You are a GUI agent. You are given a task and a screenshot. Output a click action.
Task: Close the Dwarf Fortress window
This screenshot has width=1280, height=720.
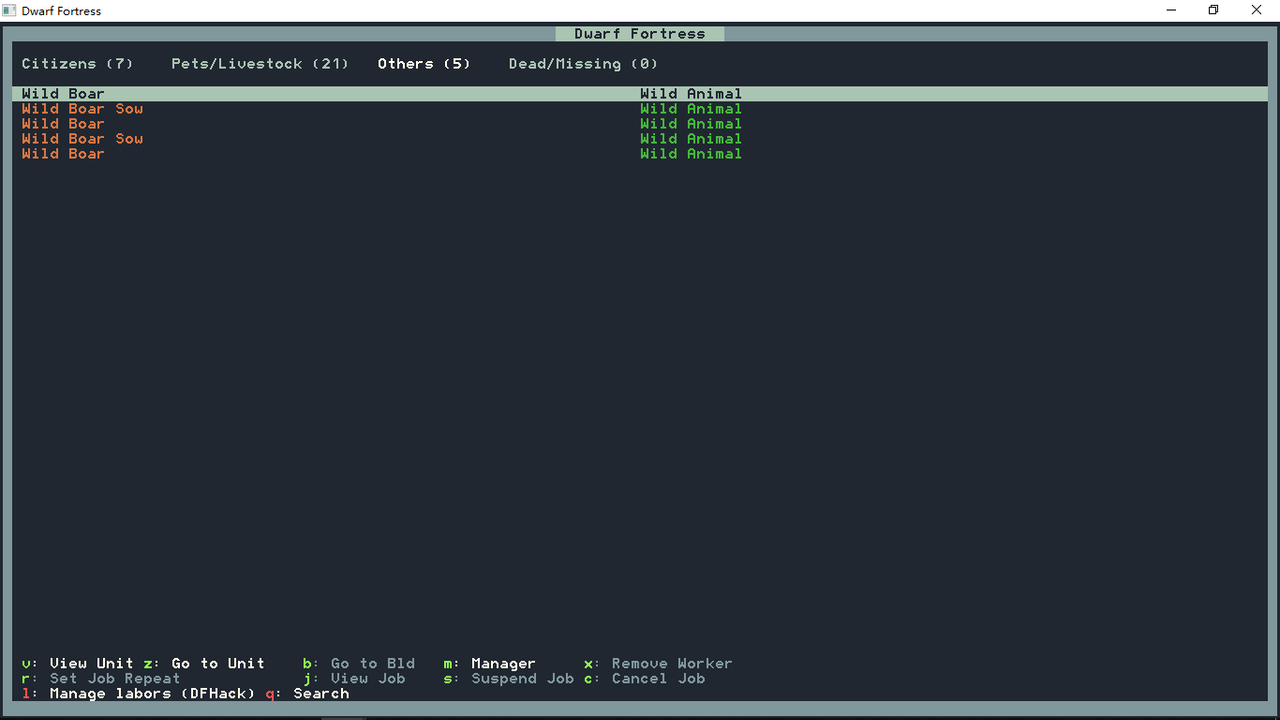click(1258, 10)
